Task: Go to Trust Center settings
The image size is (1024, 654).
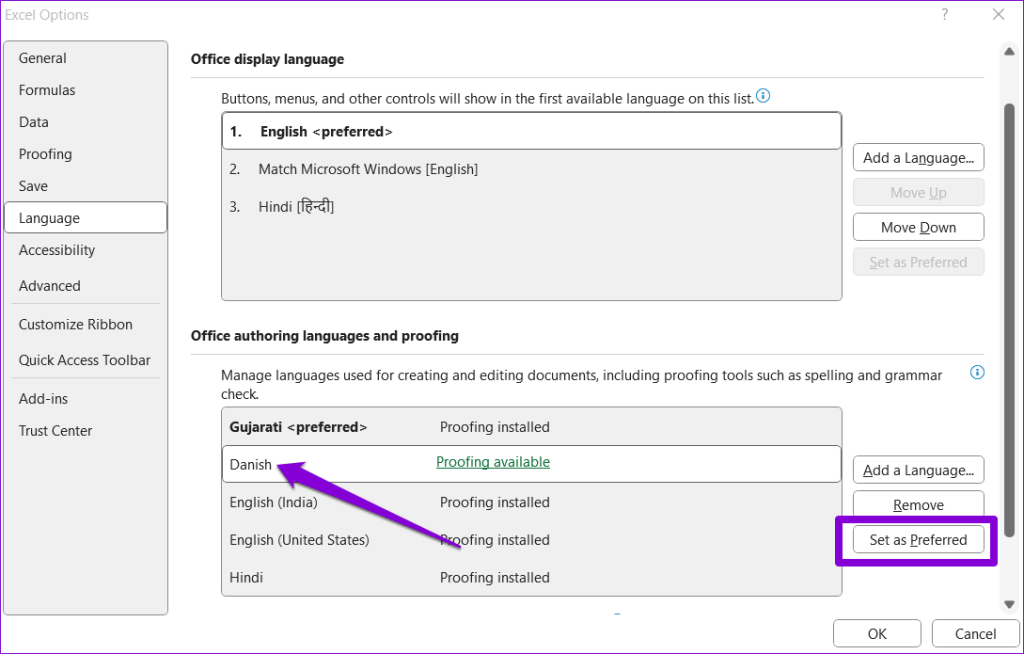Action: pos(56,431)
